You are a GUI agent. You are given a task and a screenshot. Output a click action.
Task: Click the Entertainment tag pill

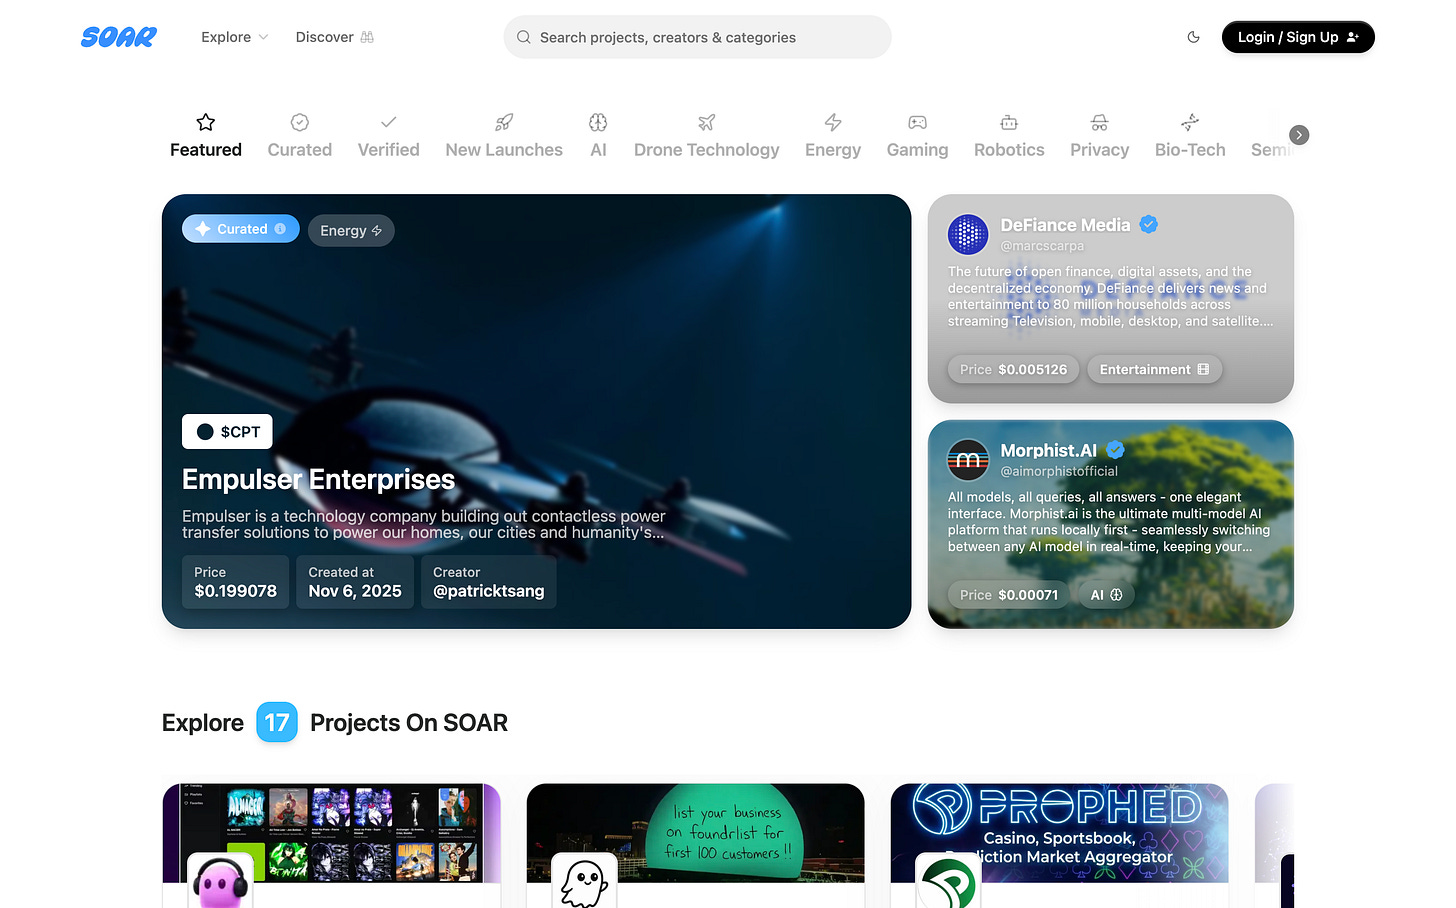point(1154,369)
